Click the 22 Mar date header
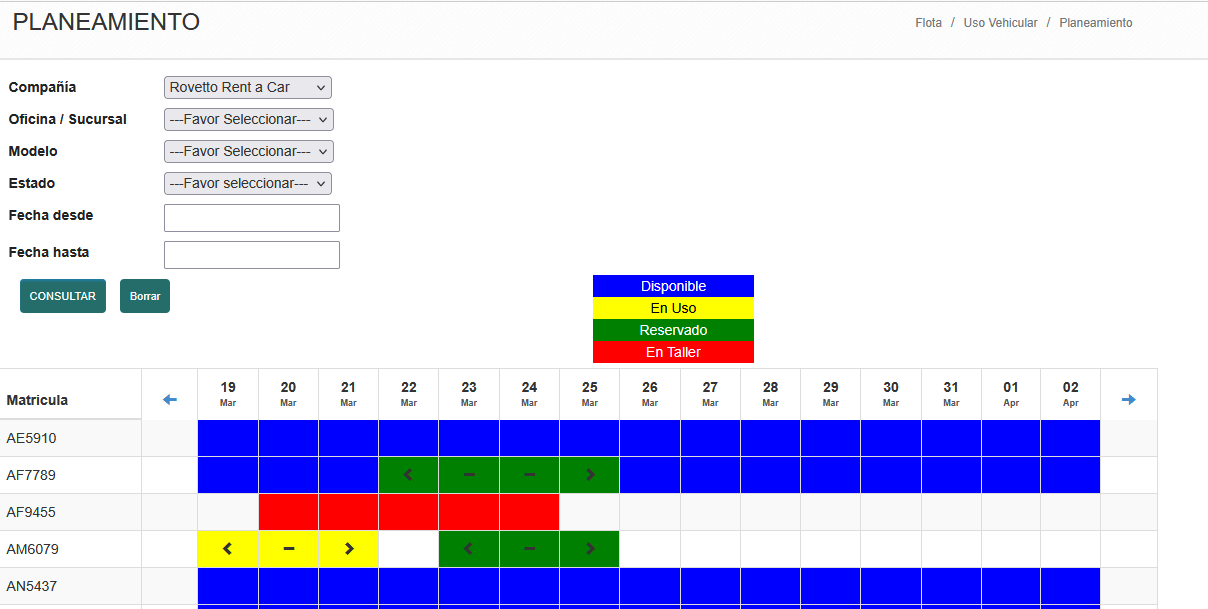1208x609 pixels. point(409,394)
